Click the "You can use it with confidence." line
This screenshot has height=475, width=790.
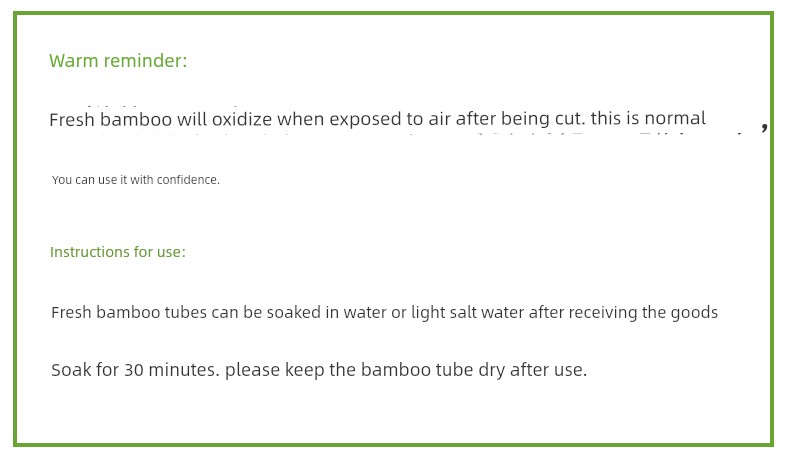pos(136,180)
